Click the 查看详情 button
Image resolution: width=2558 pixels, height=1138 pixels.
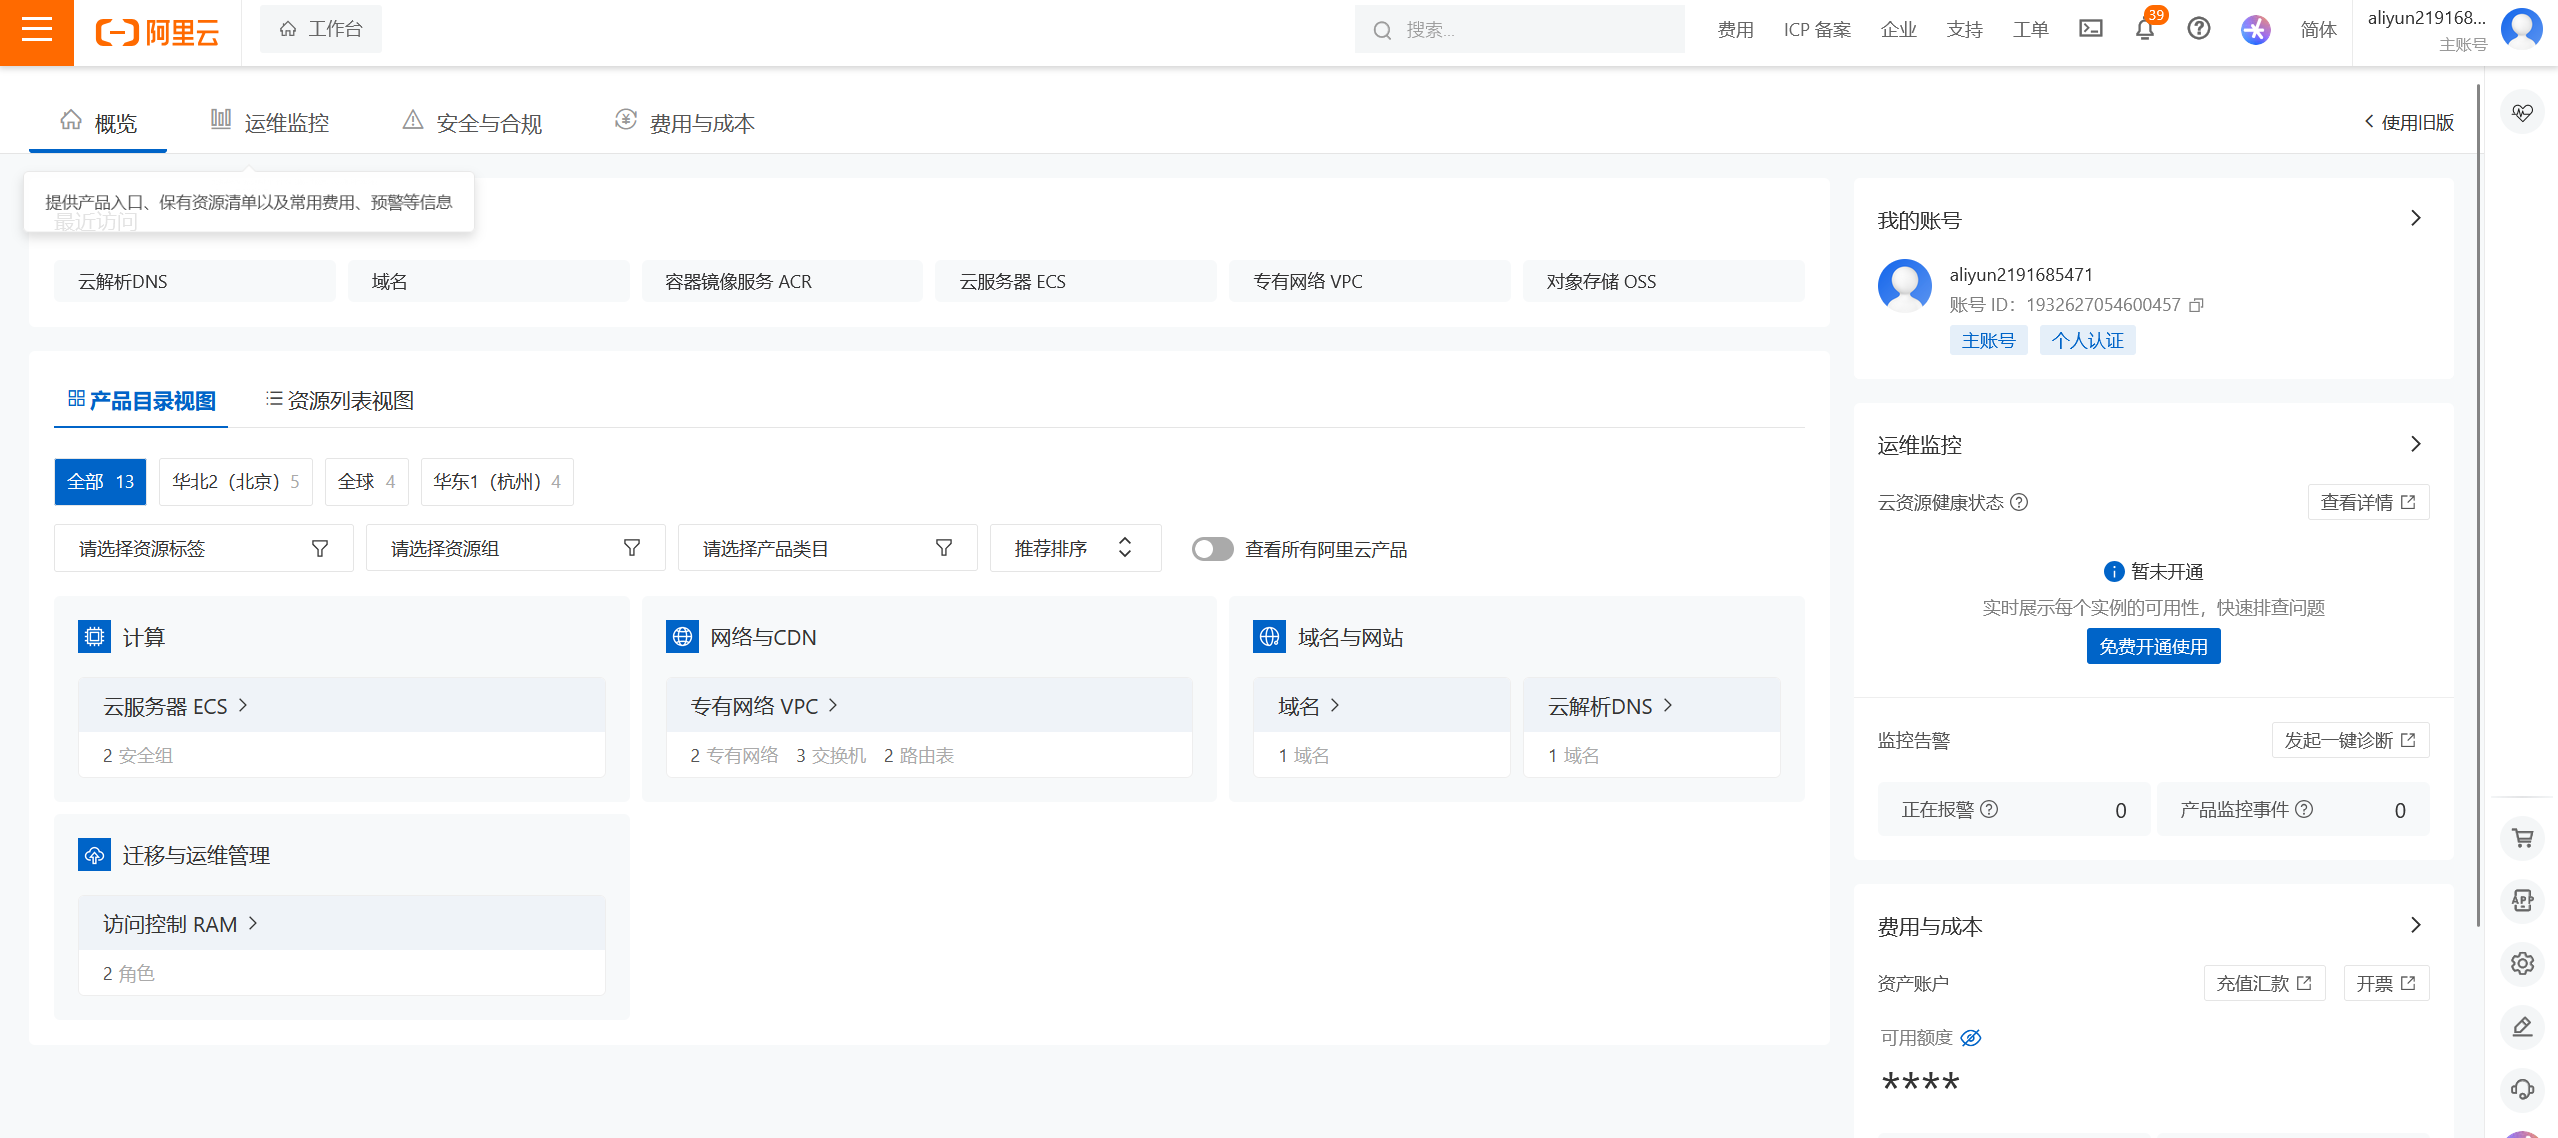tap(2368, 502)
